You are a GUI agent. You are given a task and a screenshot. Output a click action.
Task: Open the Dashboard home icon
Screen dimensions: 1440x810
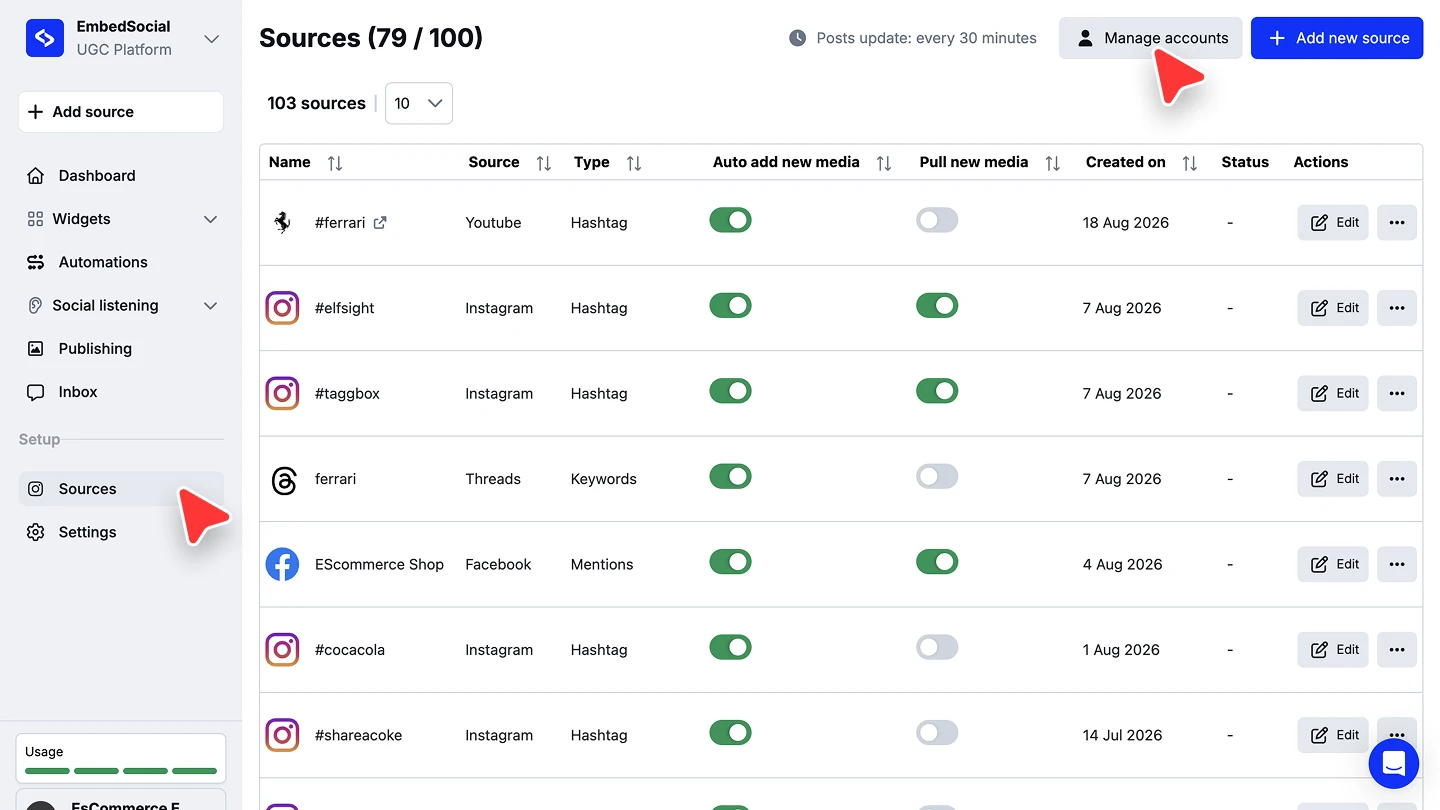pos(36,176)
